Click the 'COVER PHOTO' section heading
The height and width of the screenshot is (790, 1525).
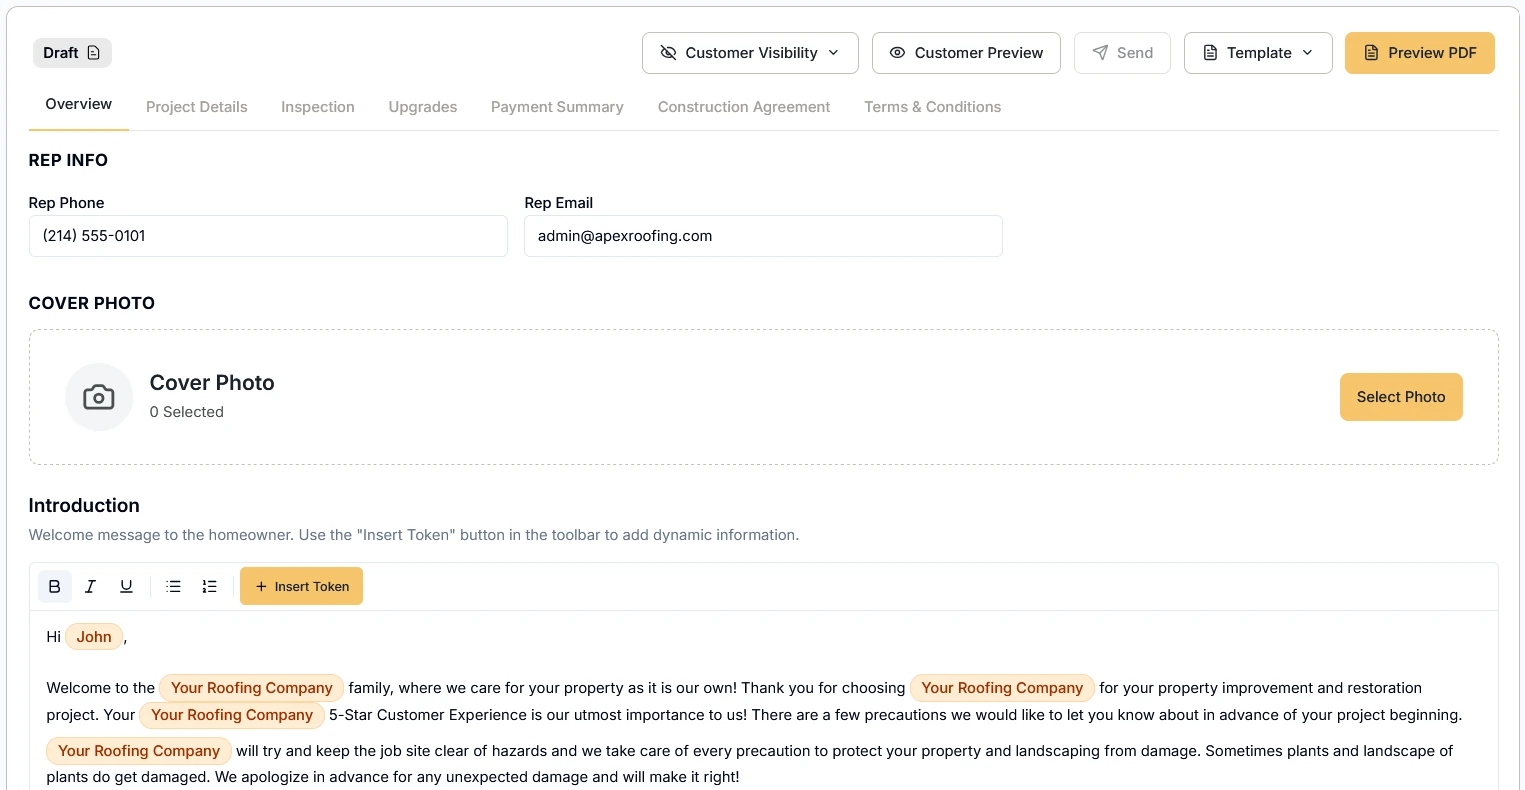coord(92,303)
